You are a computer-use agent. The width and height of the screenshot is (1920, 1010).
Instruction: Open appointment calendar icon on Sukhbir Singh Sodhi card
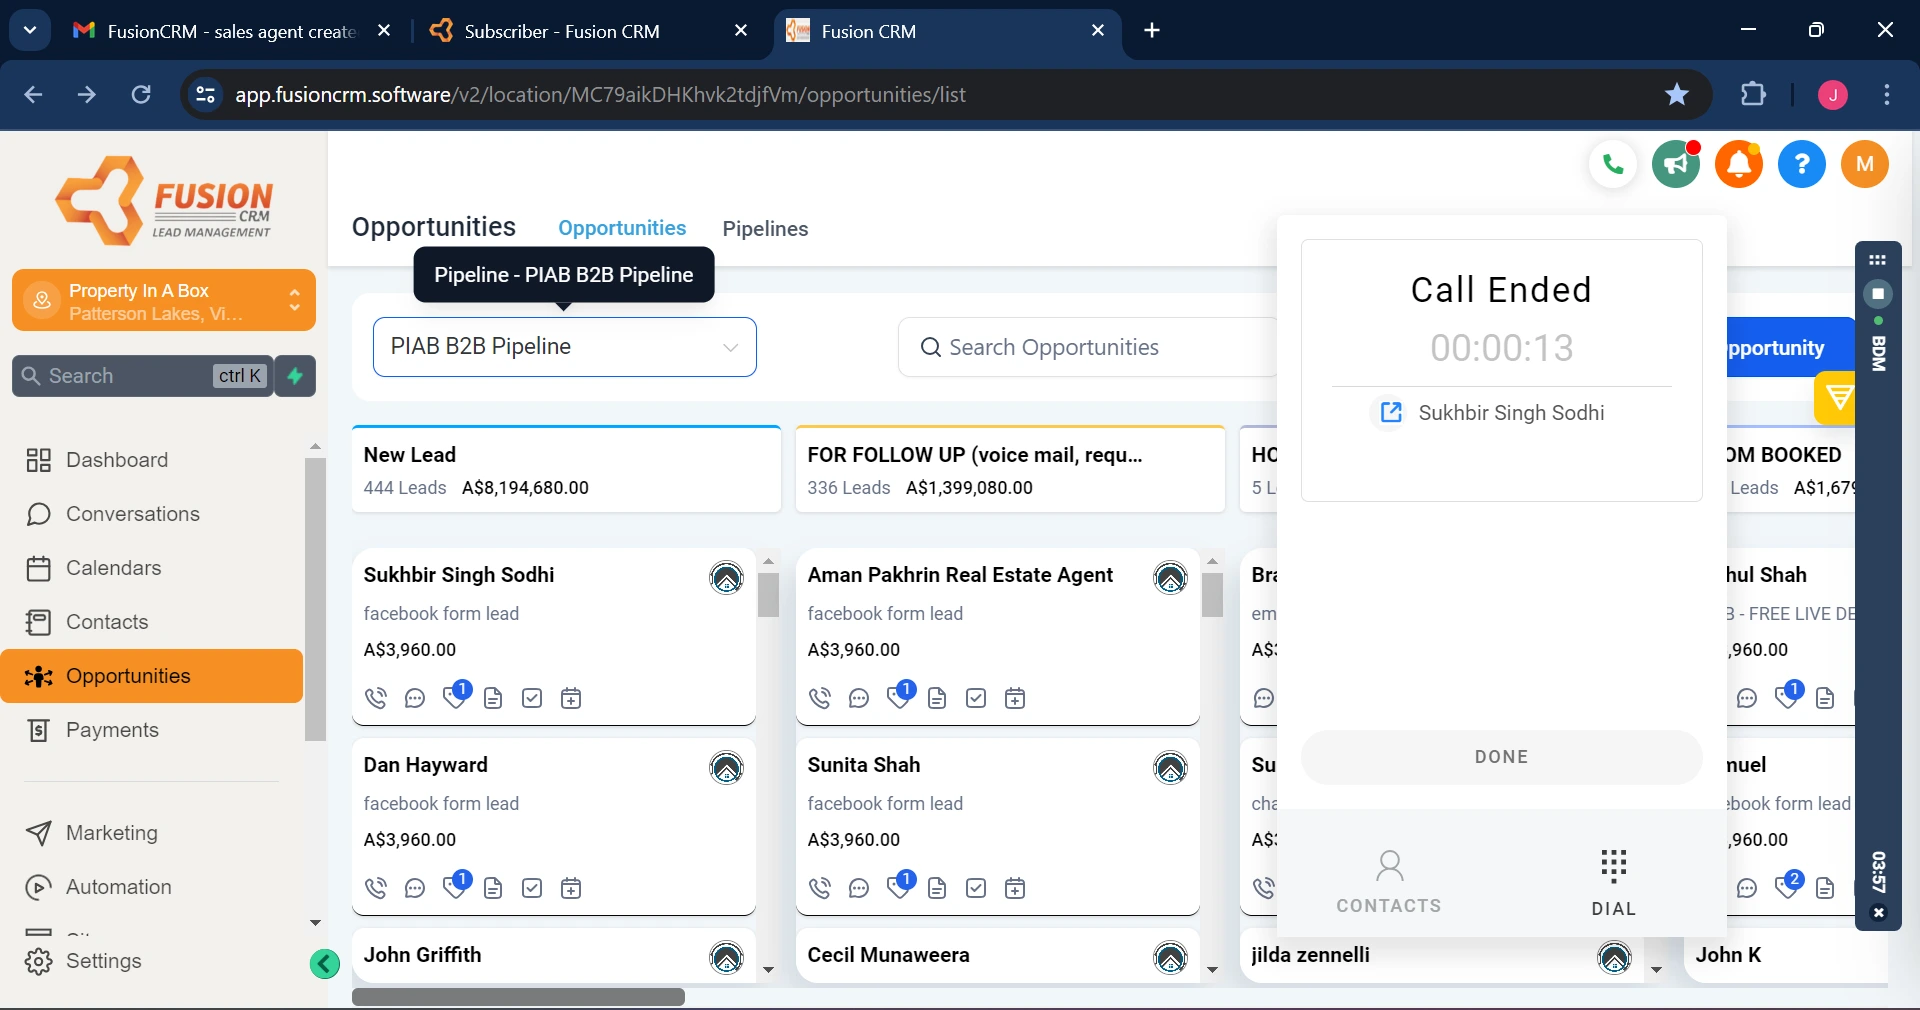[x=571, y=698]
